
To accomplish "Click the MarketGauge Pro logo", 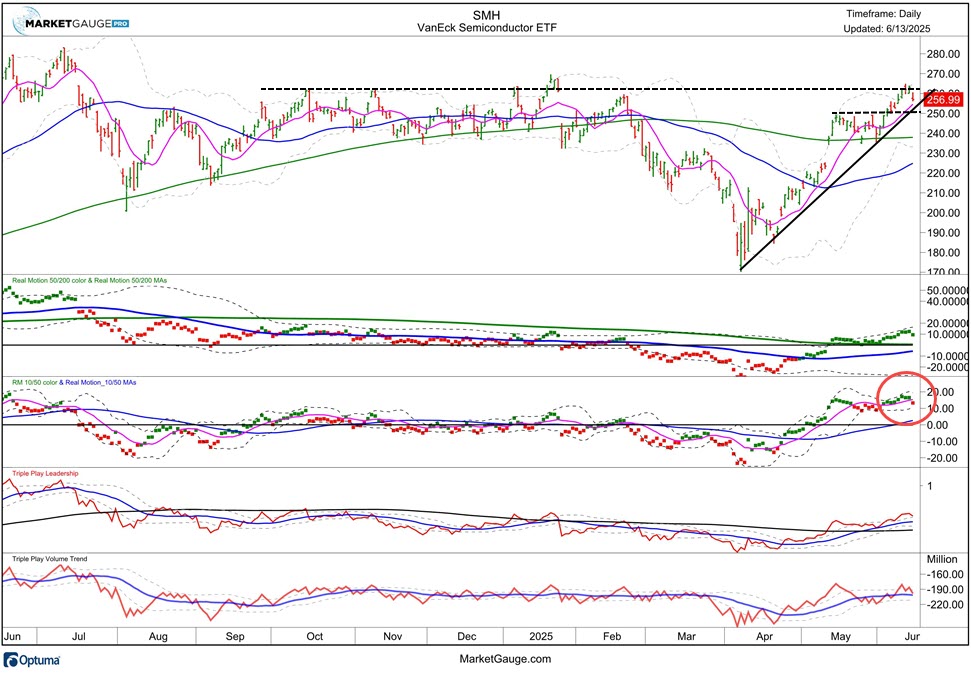I will coord(76,20).
